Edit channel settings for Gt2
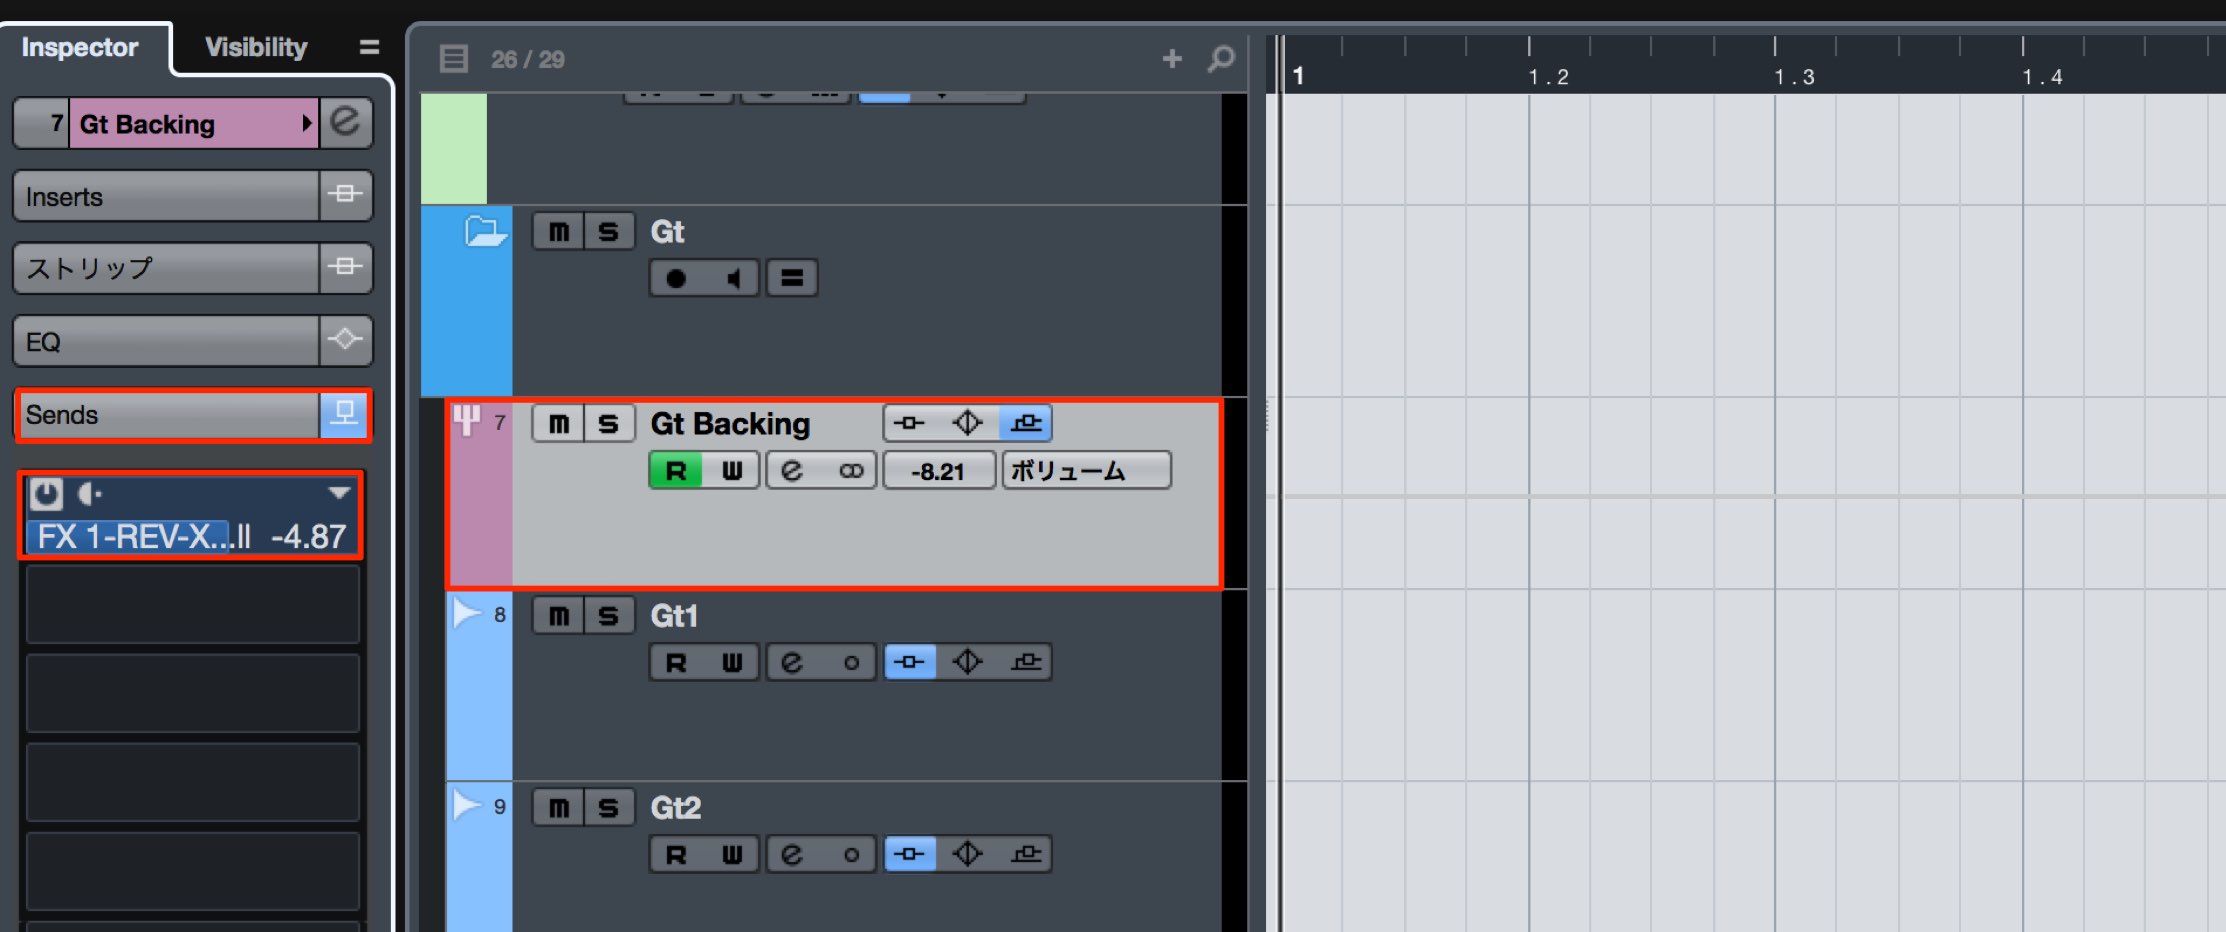The height and width of the screenshot is (932, 2226). (792, 854)
